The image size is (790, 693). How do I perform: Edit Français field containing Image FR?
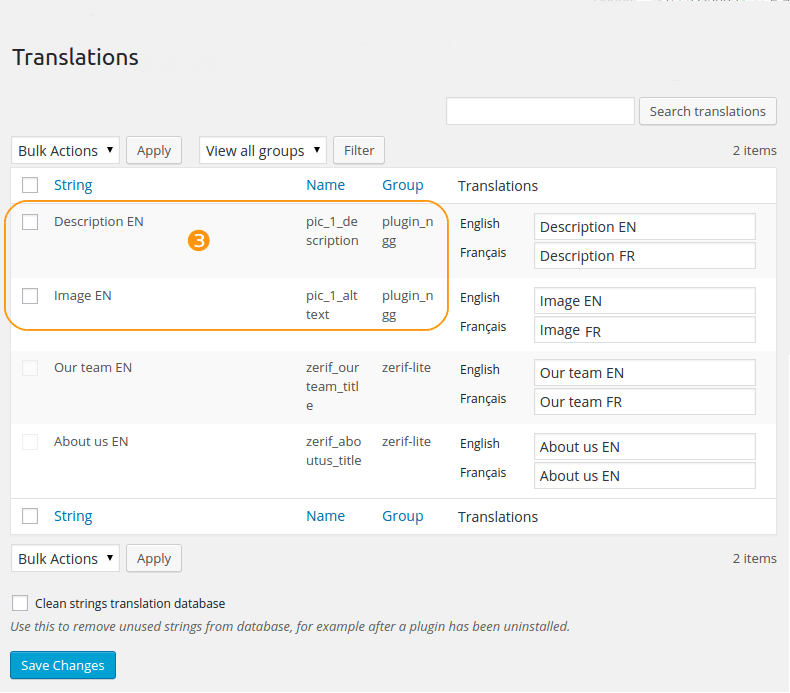tap(645, 330)
